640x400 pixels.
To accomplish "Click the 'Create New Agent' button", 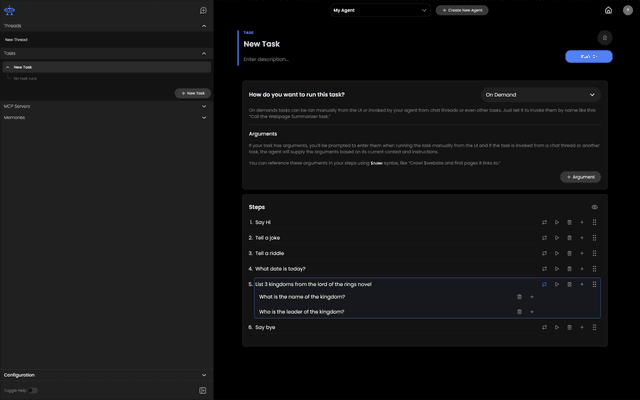I will point(462,10).
